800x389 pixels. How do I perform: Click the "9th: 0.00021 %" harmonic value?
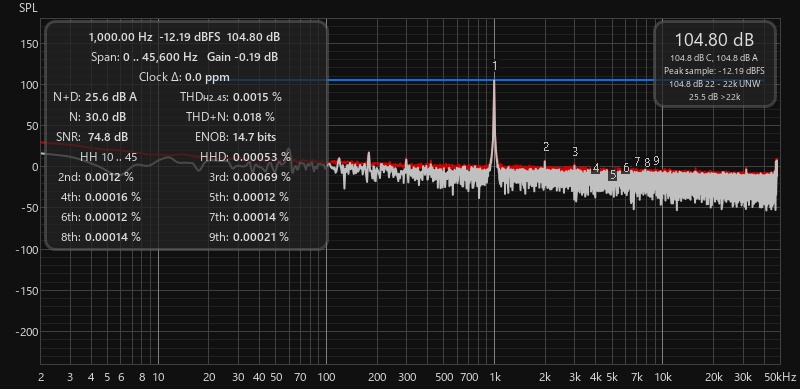[249, 237]
